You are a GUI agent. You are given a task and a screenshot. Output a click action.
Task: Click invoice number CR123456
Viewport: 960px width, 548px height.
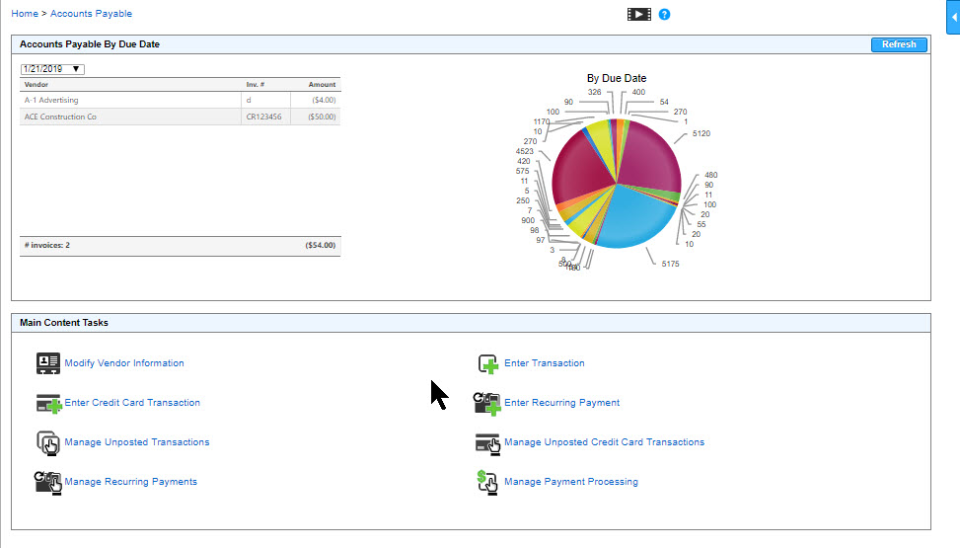pyautogui.click(x=264, y=116)
